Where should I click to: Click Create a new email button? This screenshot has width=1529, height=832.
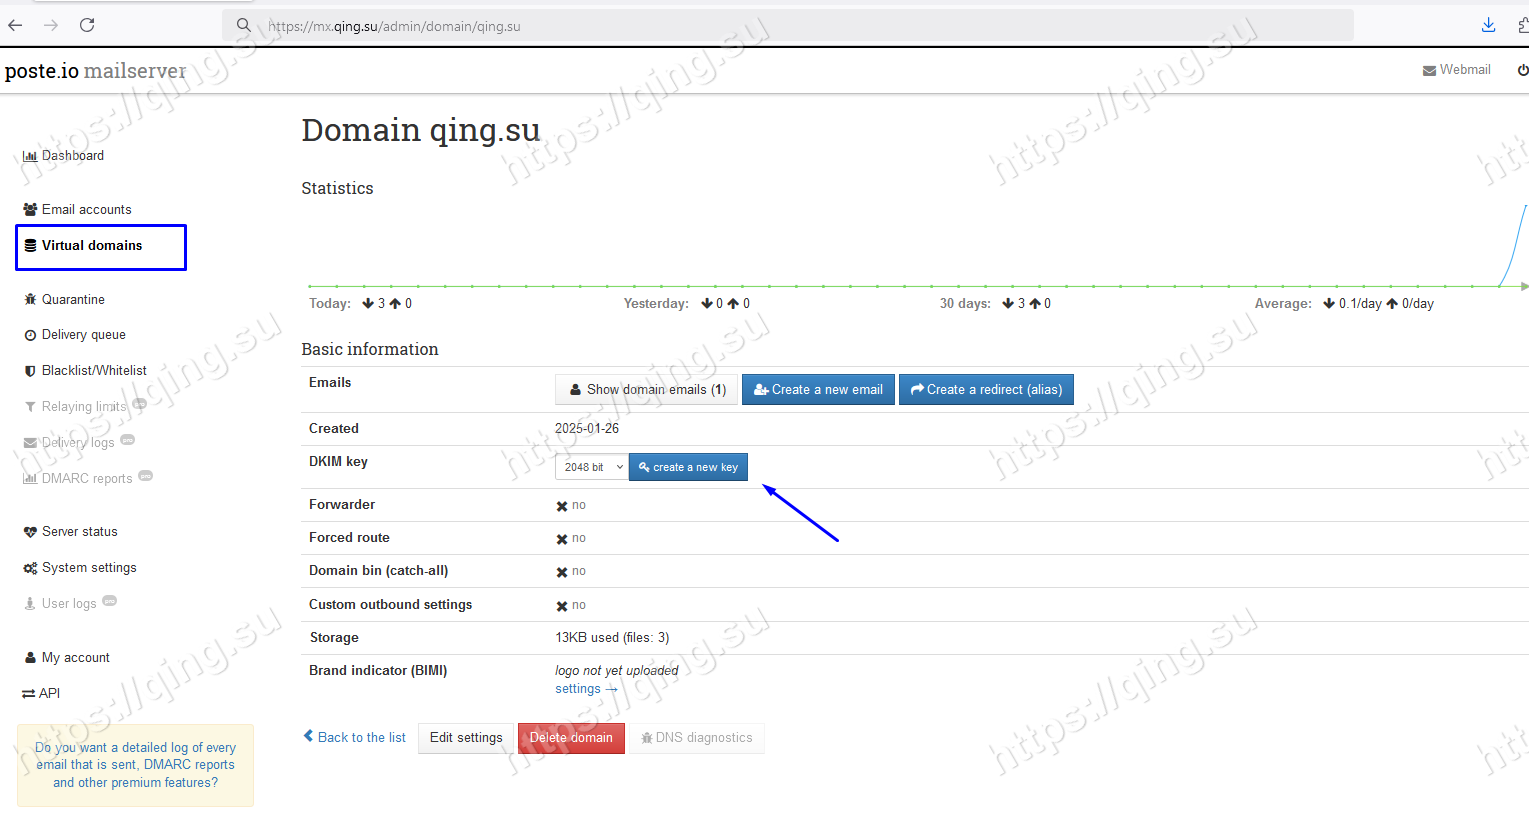coord(818,390)
